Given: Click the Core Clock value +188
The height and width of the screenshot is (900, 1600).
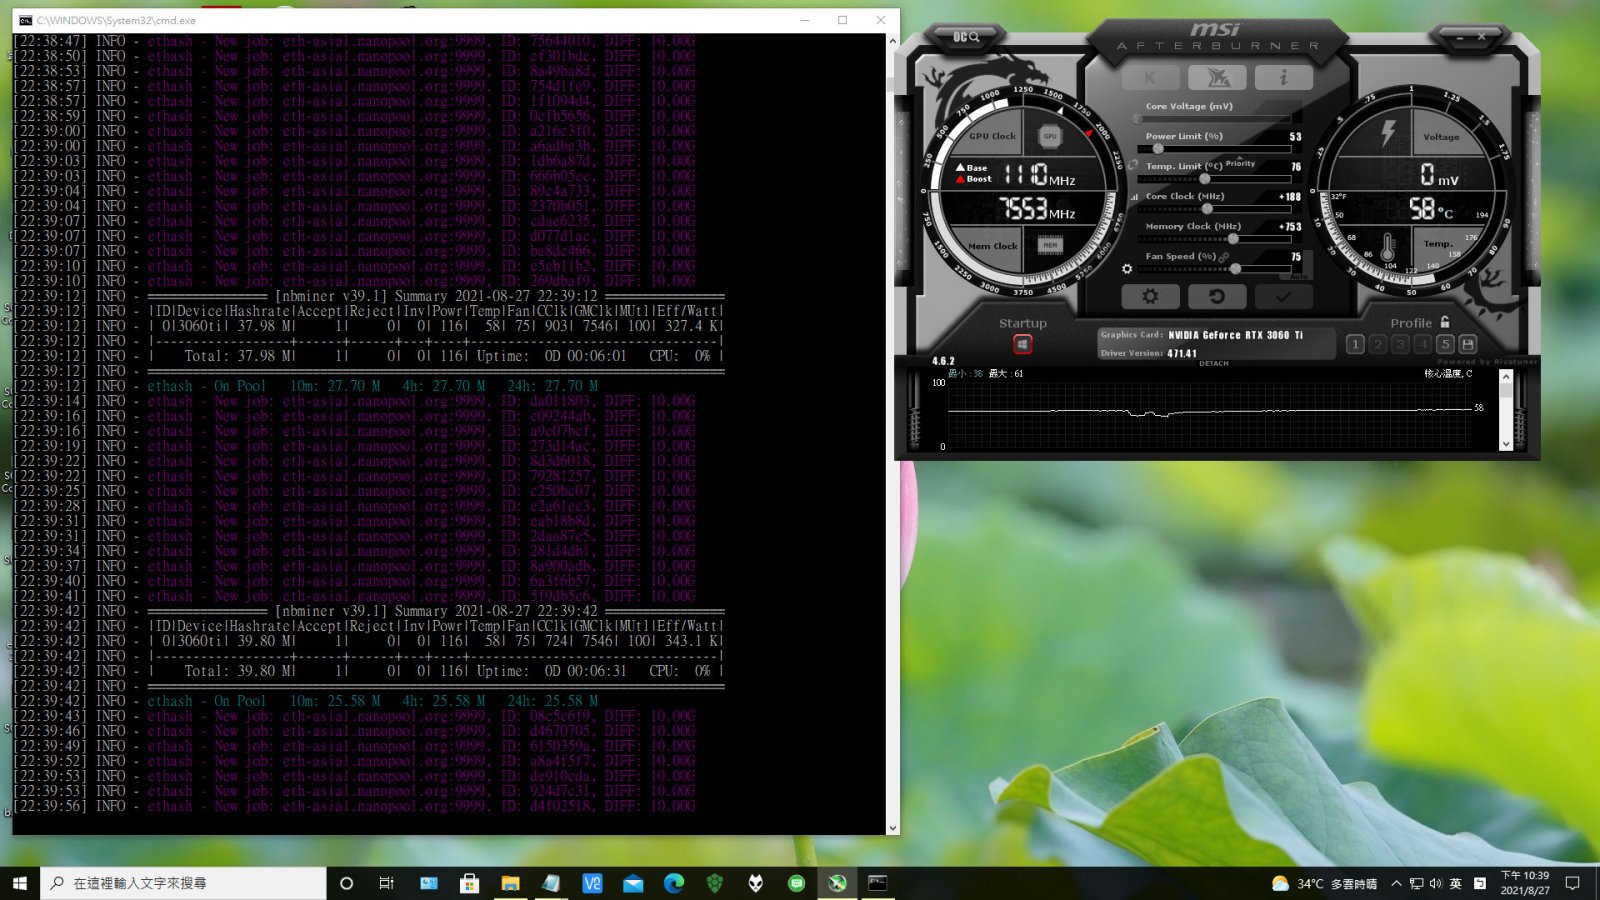Looking at the screenshot, I should pos(1290,197).
